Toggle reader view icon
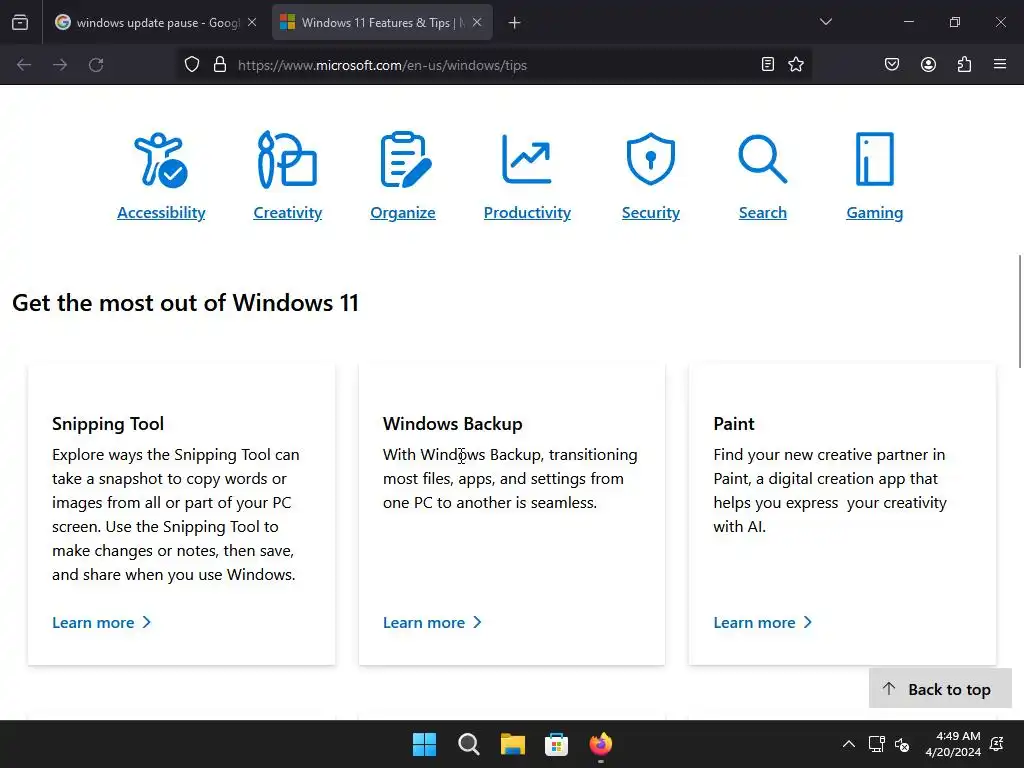Image resolution: width=1024 pixels, height=768 pixels. pyautogui.click(x=768, y=64)
